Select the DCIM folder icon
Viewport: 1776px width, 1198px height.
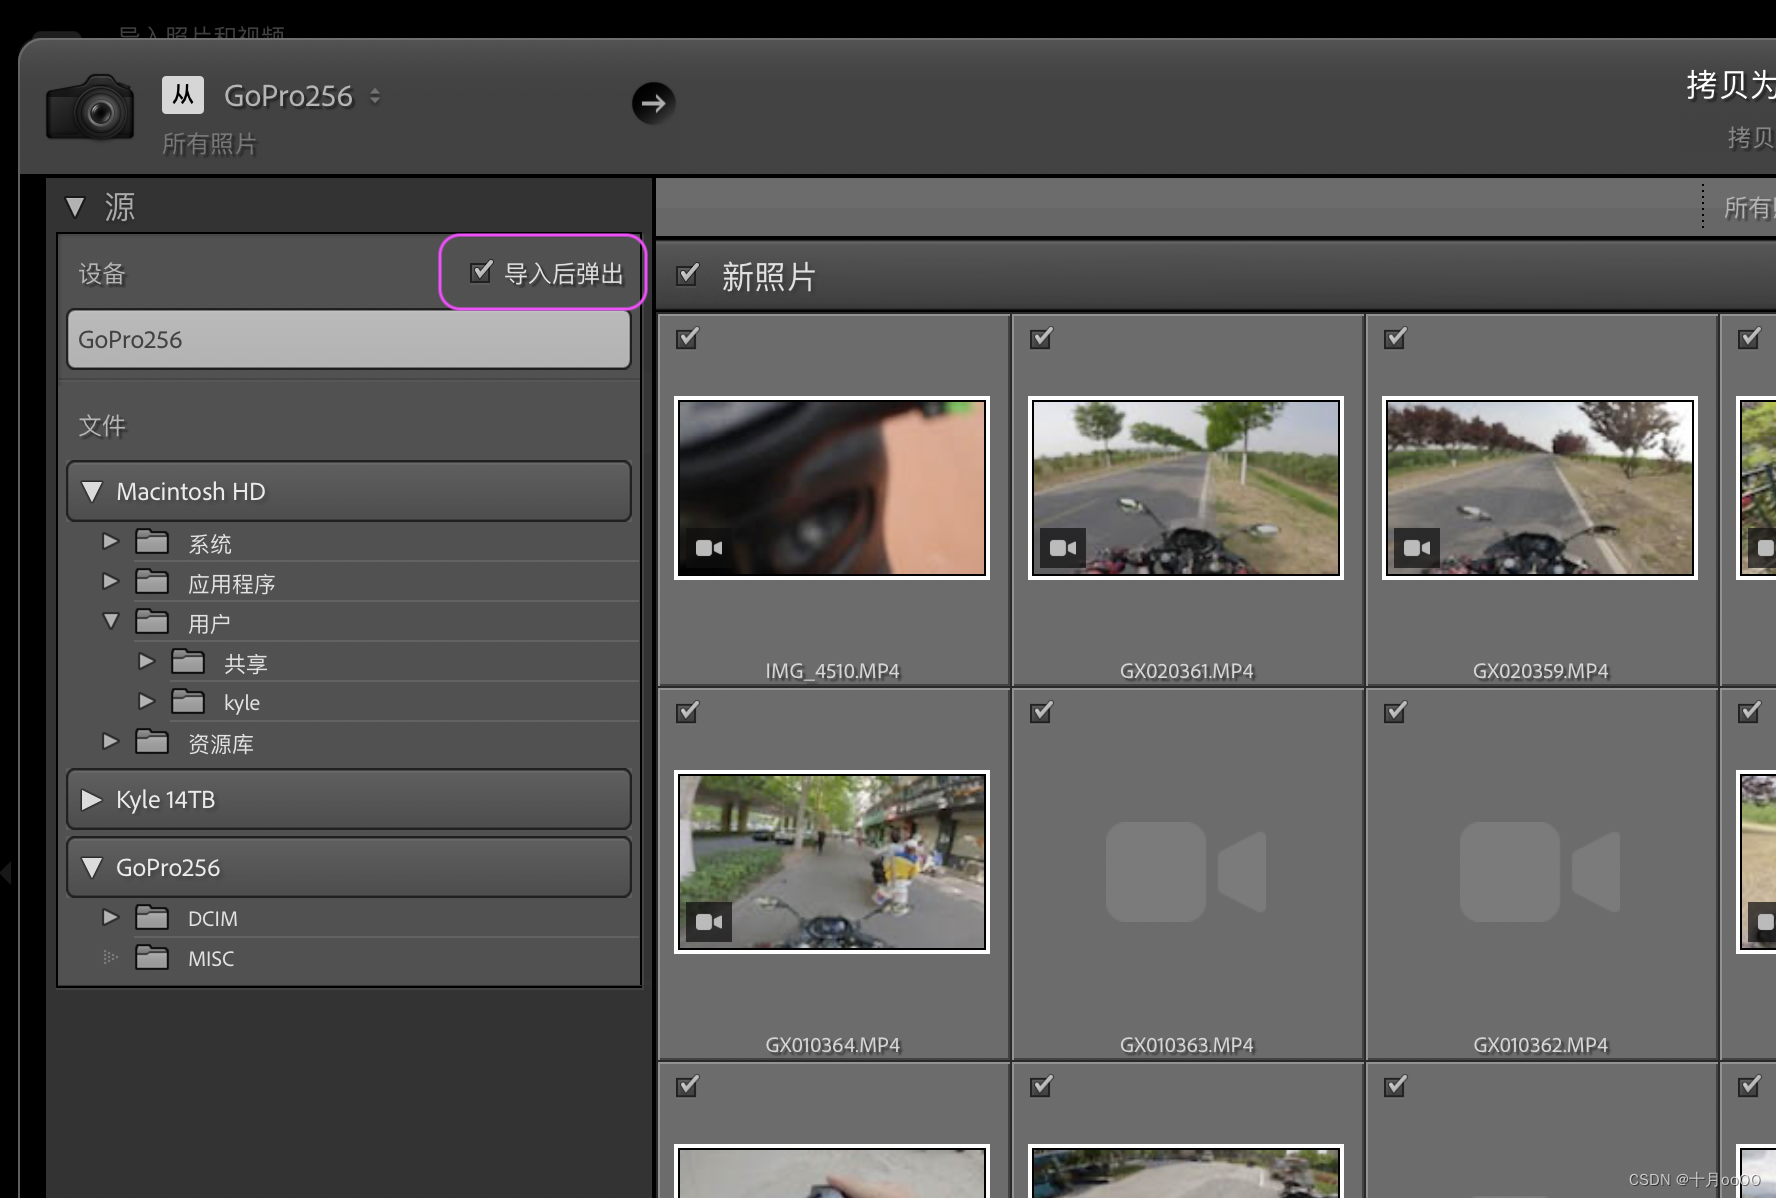click(x=152, y=917)
